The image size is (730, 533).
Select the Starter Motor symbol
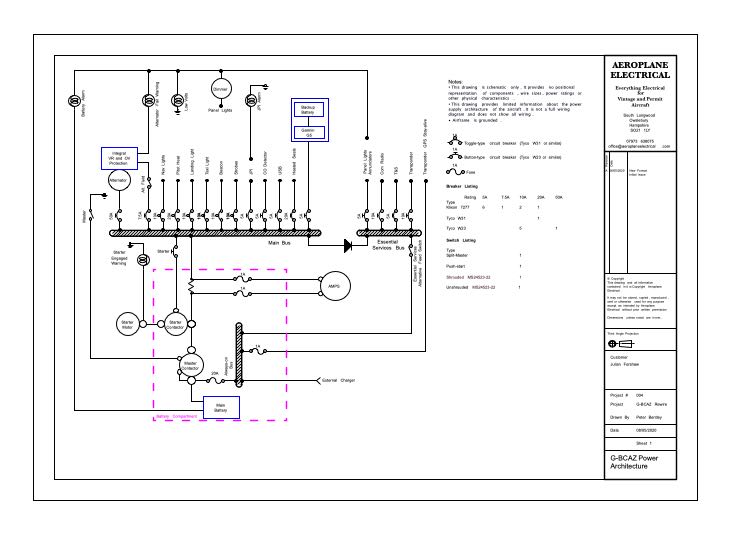click(x=127, y=323)
